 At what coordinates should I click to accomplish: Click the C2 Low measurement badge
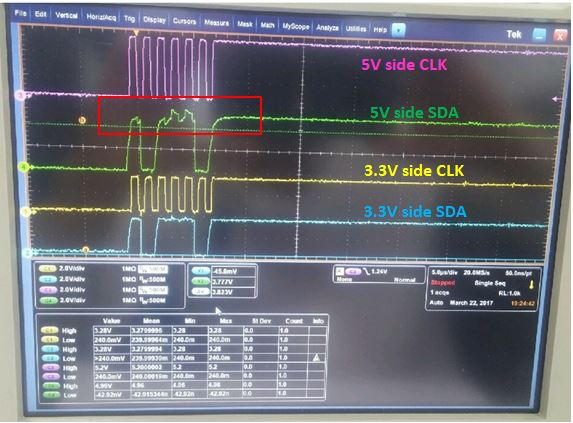click(x=50, y=358)
